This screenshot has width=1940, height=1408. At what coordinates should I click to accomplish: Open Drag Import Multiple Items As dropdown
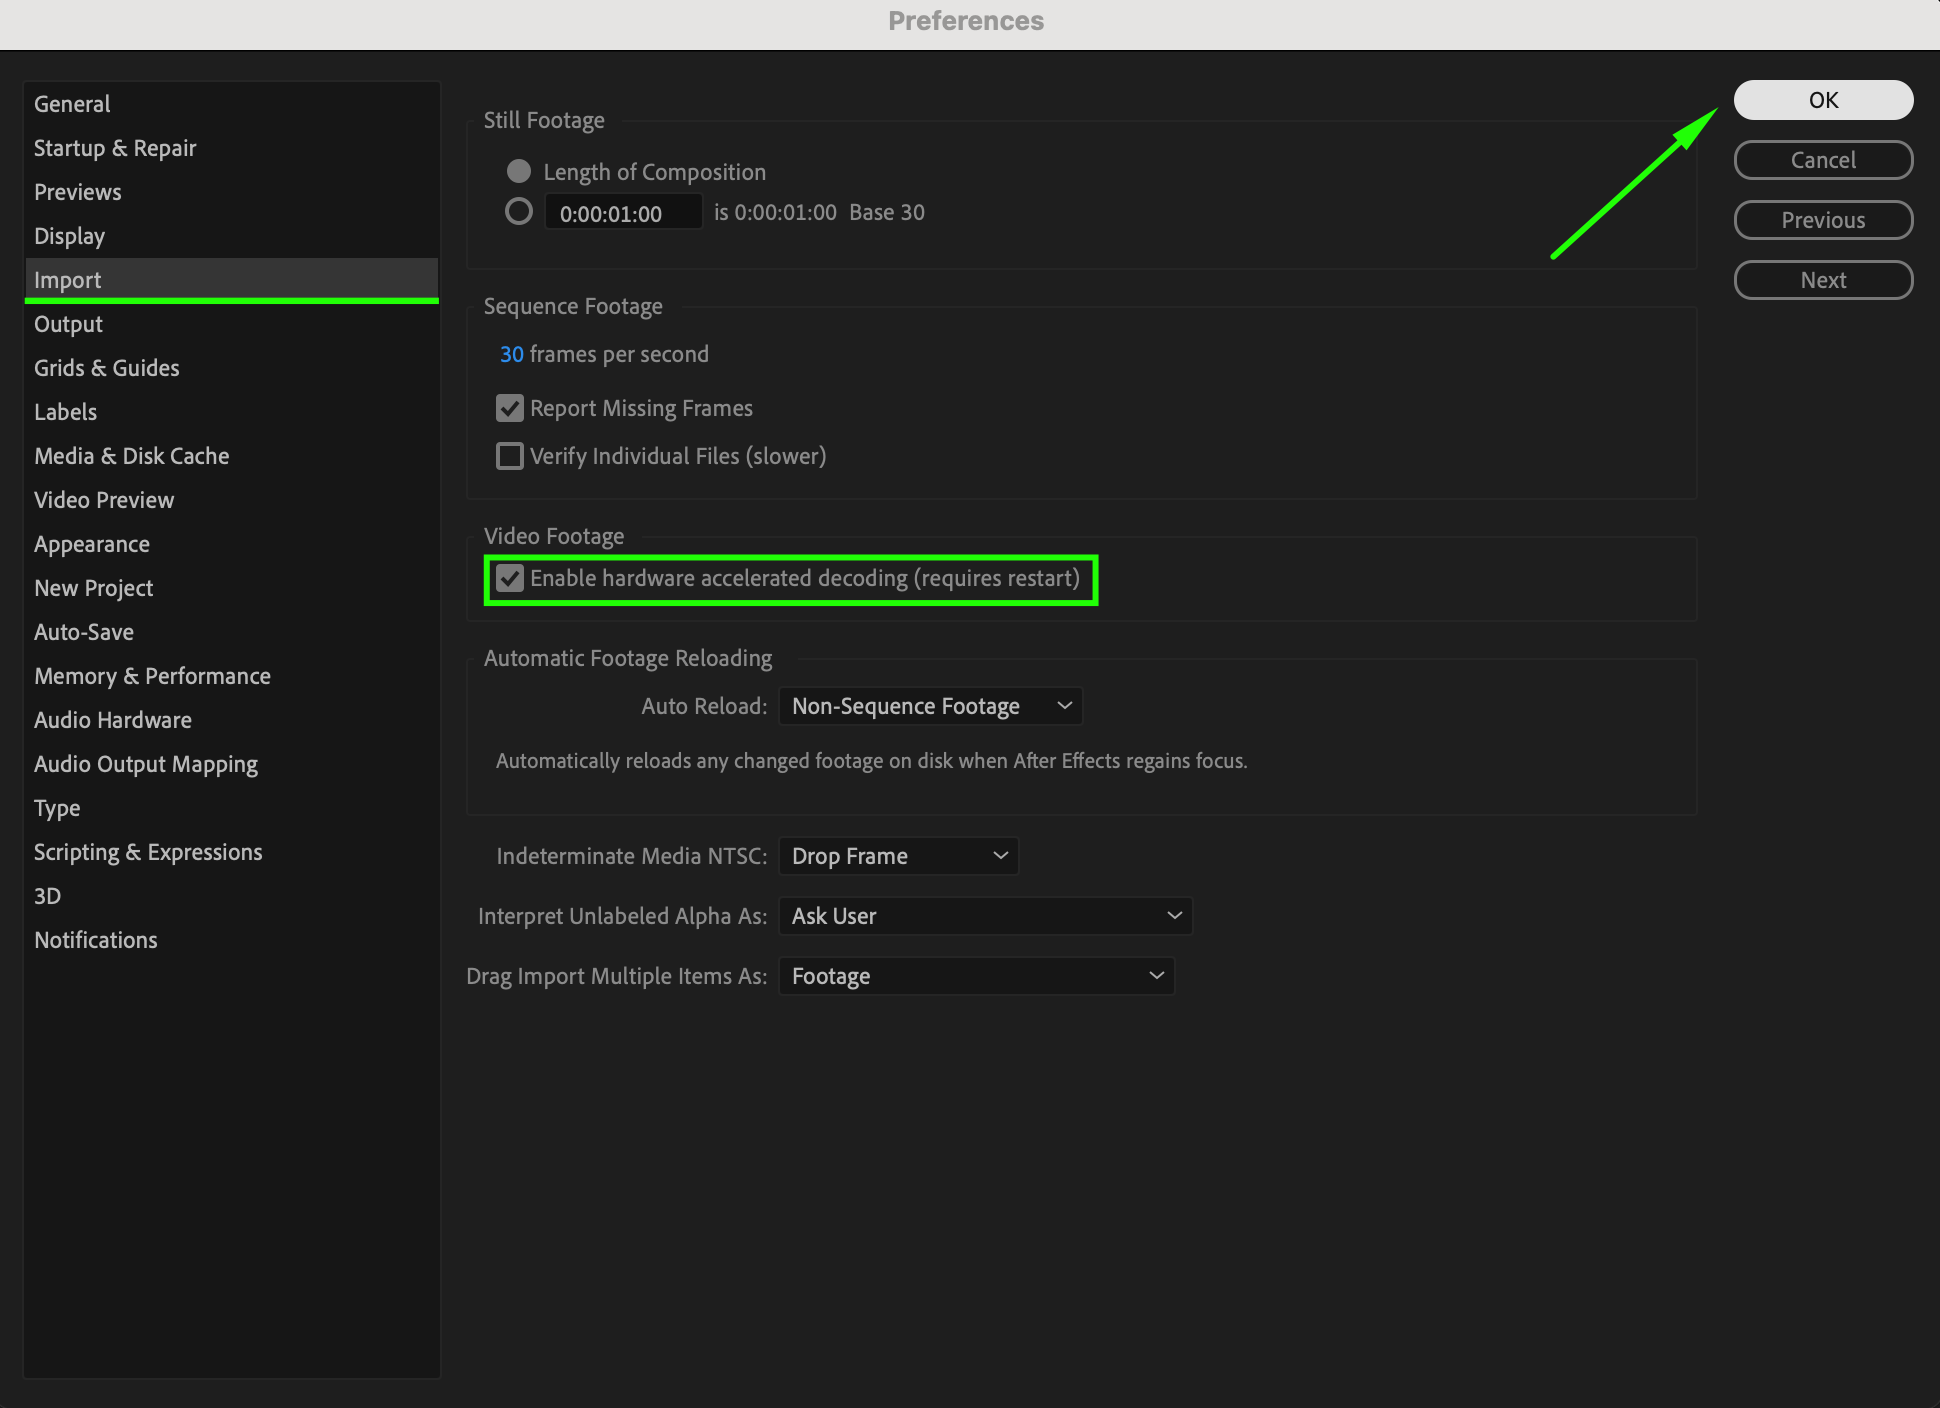coord(975,976)
